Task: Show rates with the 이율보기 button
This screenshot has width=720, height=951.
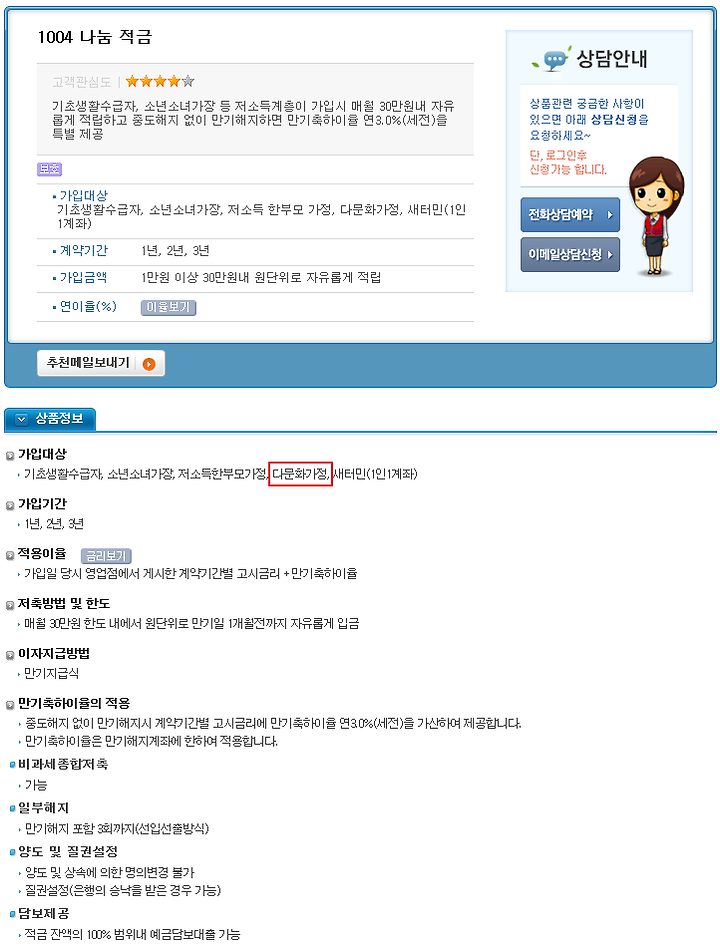Action: pyautogui.click(x=168, y=307)
